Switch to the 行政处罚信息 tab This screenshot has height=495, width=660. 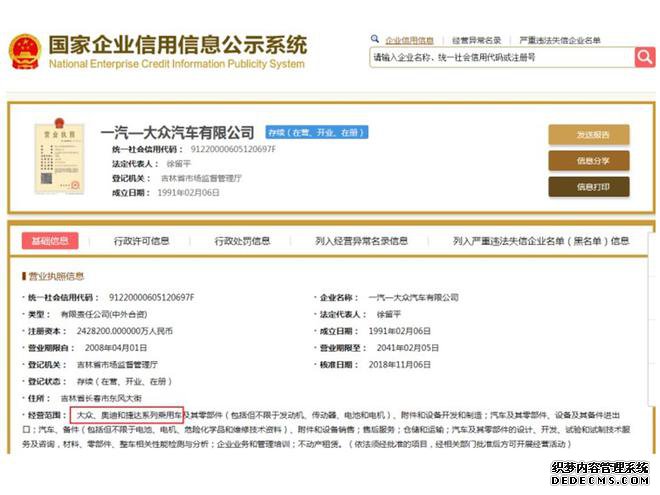pyautogui.click(x=242, y=241)
